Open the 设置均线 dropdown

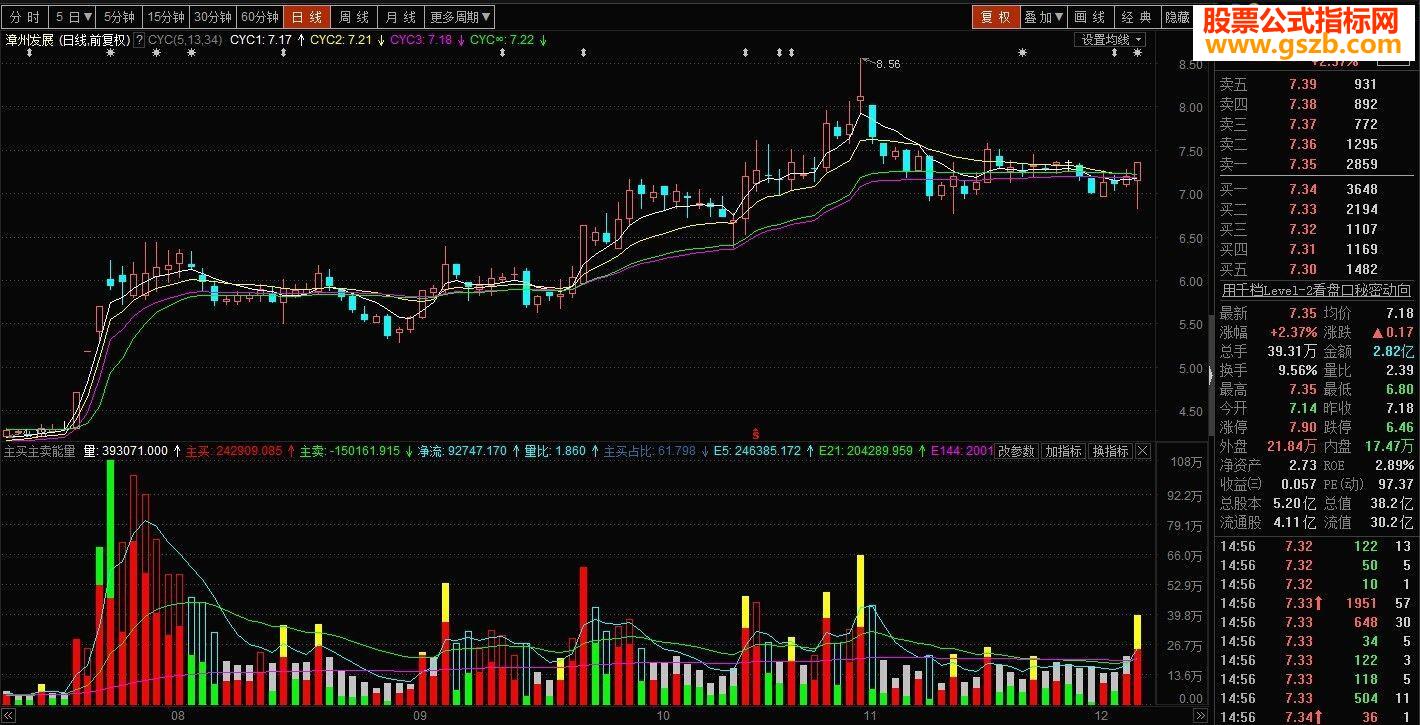(x=1111, y=40)
